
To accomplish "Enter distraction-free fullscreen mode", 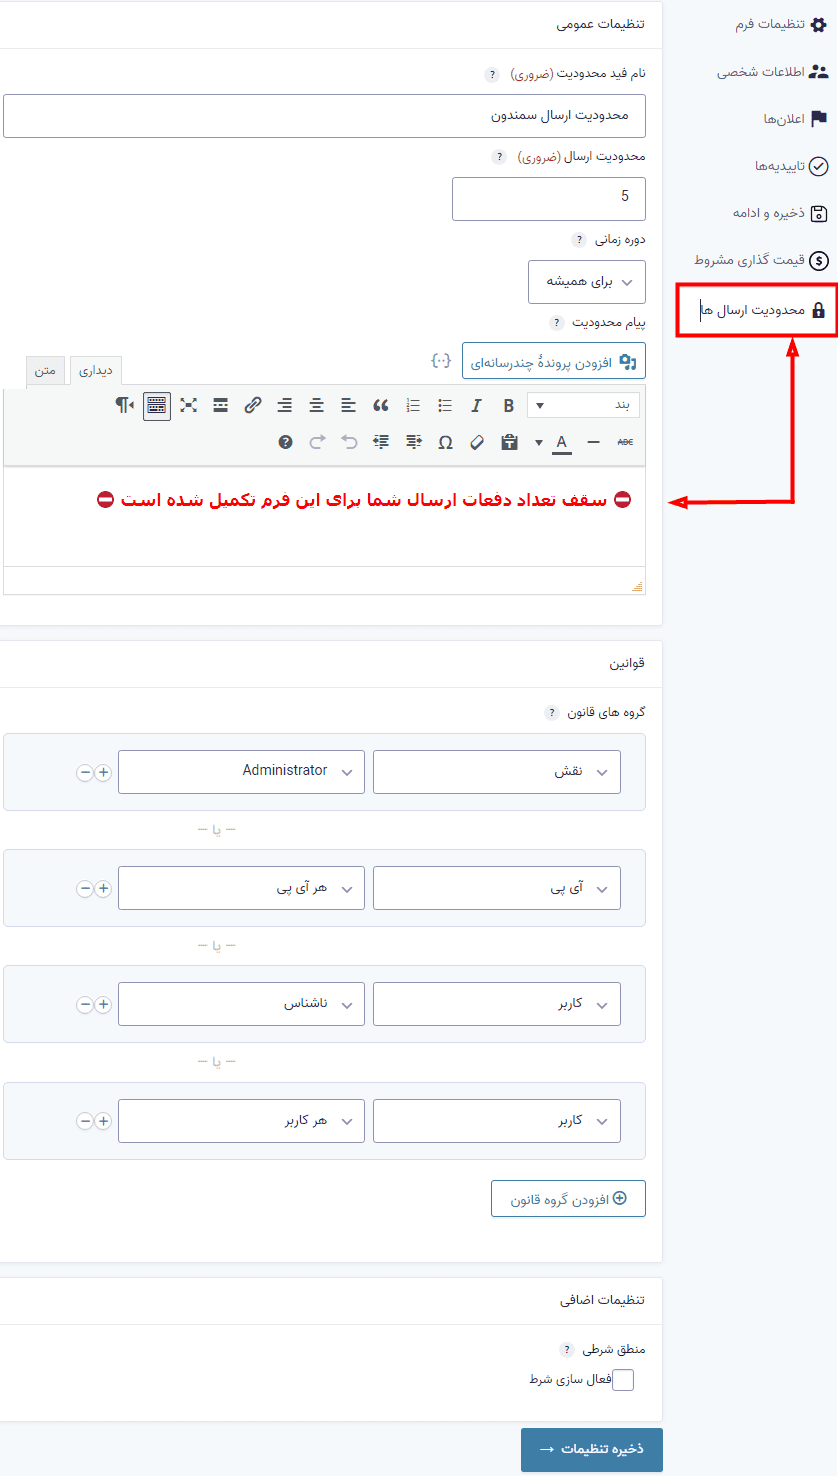I will click(x=189, y=405).
